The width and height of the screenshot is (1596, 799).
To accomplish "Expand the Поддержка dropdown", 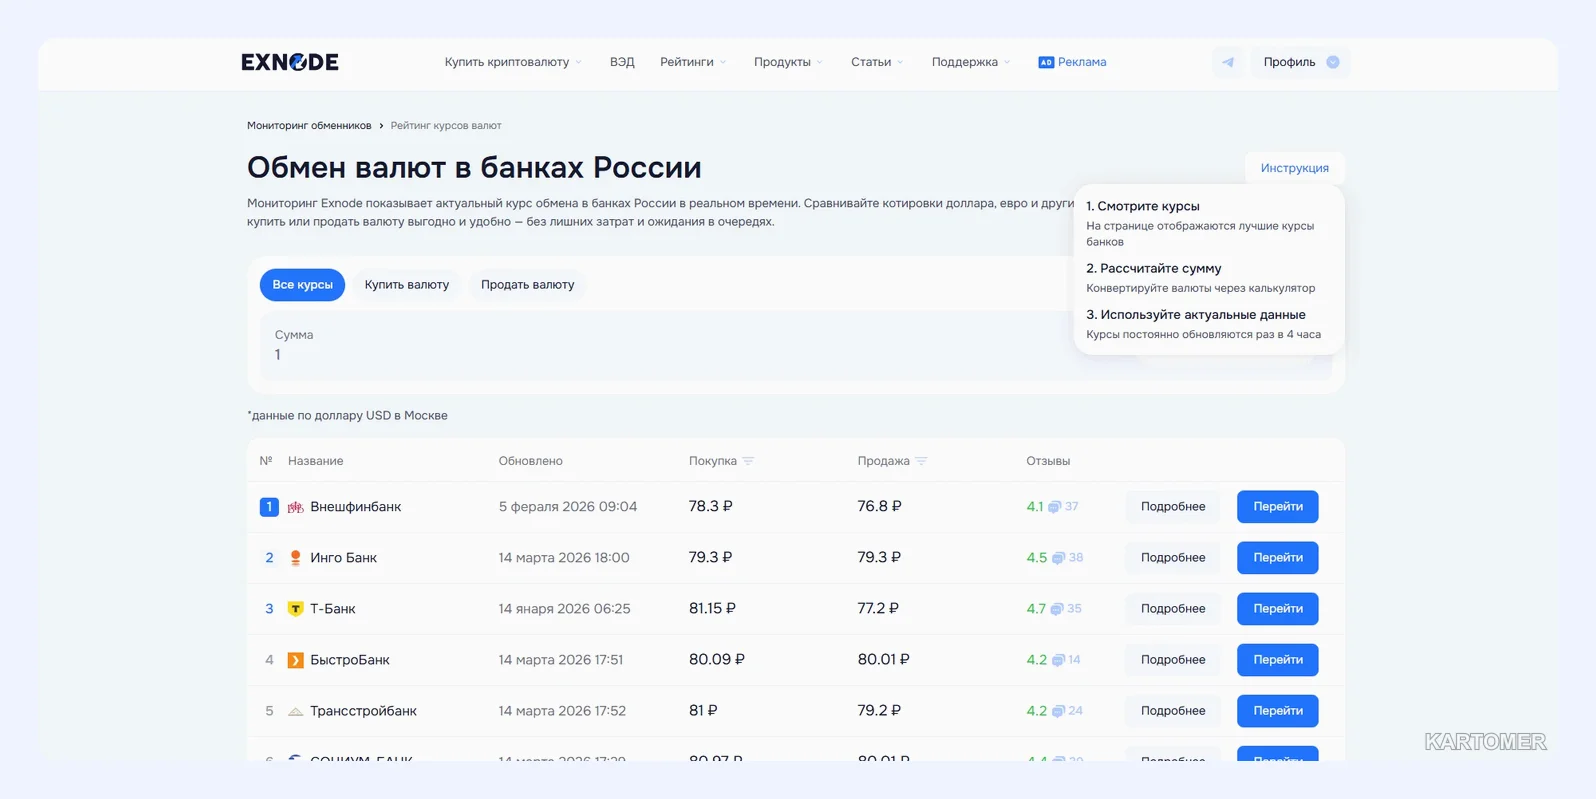I will point(971,62).
